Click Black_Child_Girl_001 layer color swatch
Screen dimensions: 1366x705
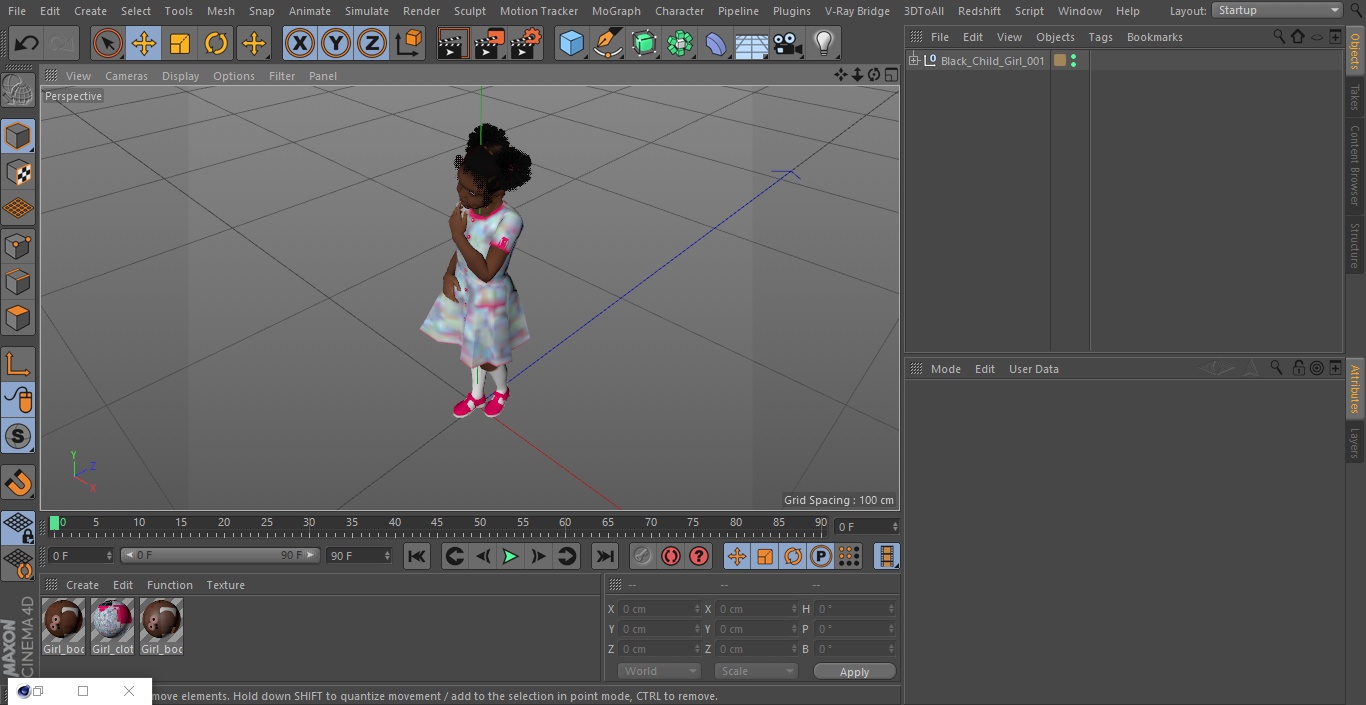1060,61
